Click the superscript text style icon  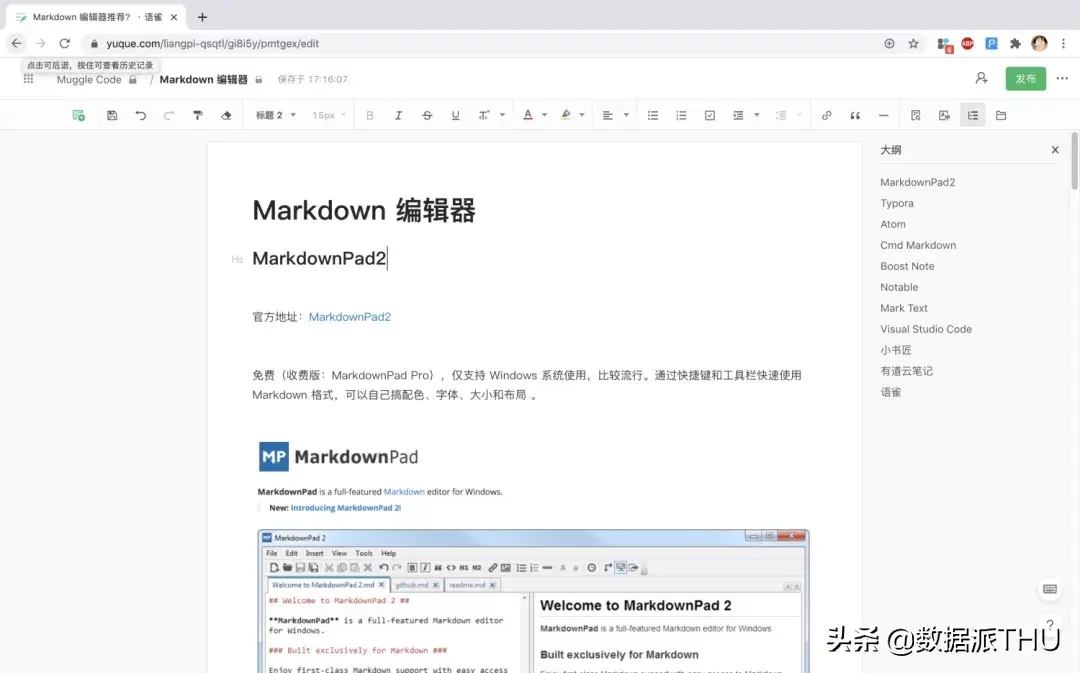coord(484,115)
